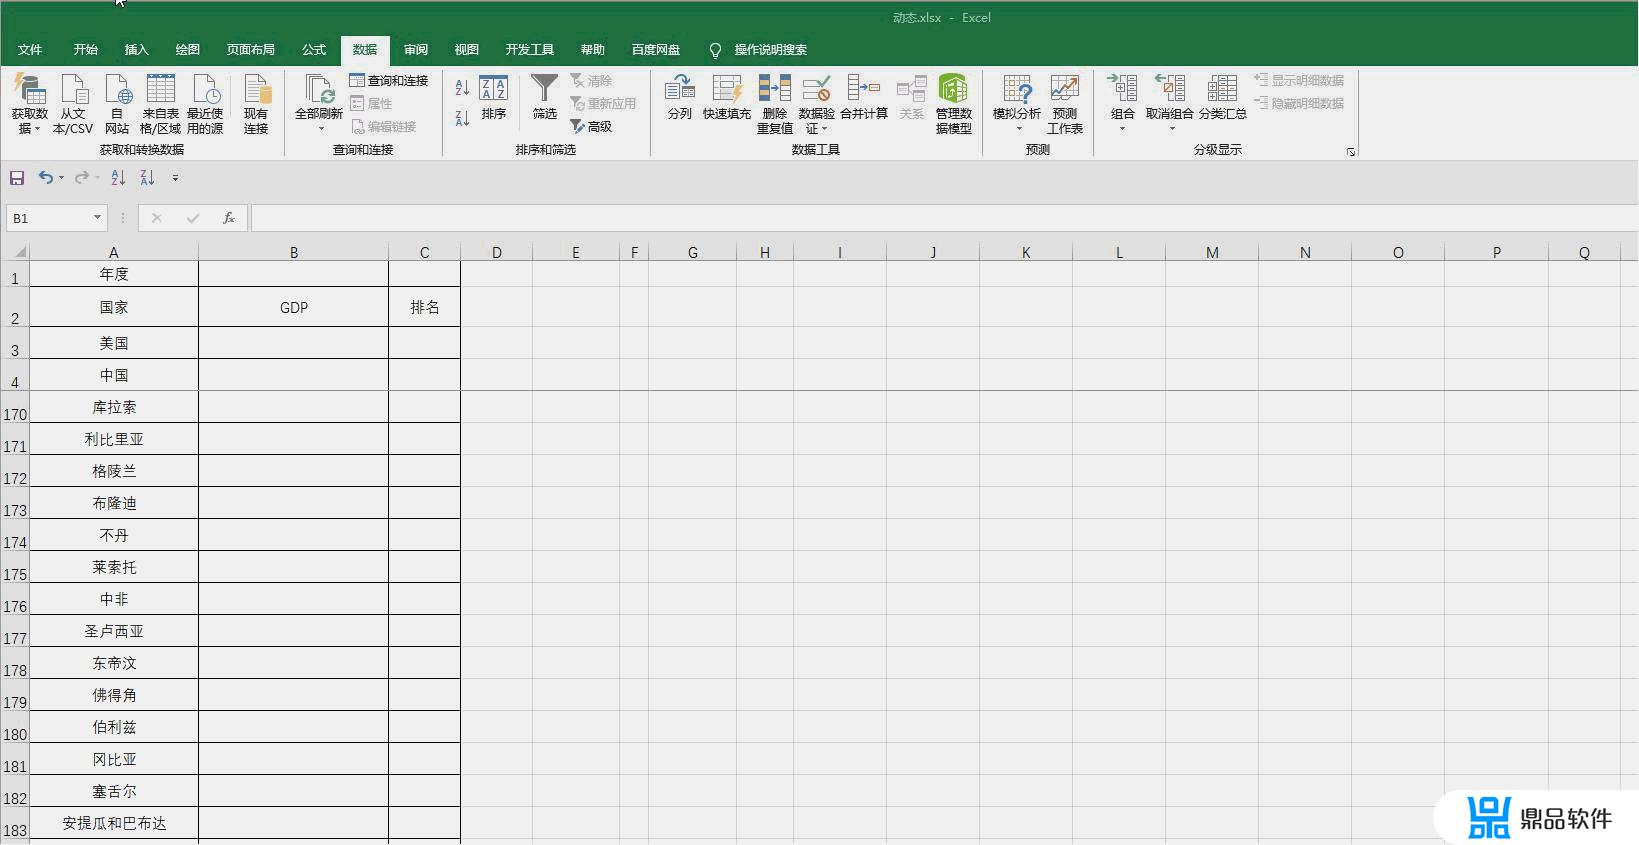Expand the Undo history dropdown
Image resolution: width=1639 pixels, height=845 pixels.
(x=61, y=178)
